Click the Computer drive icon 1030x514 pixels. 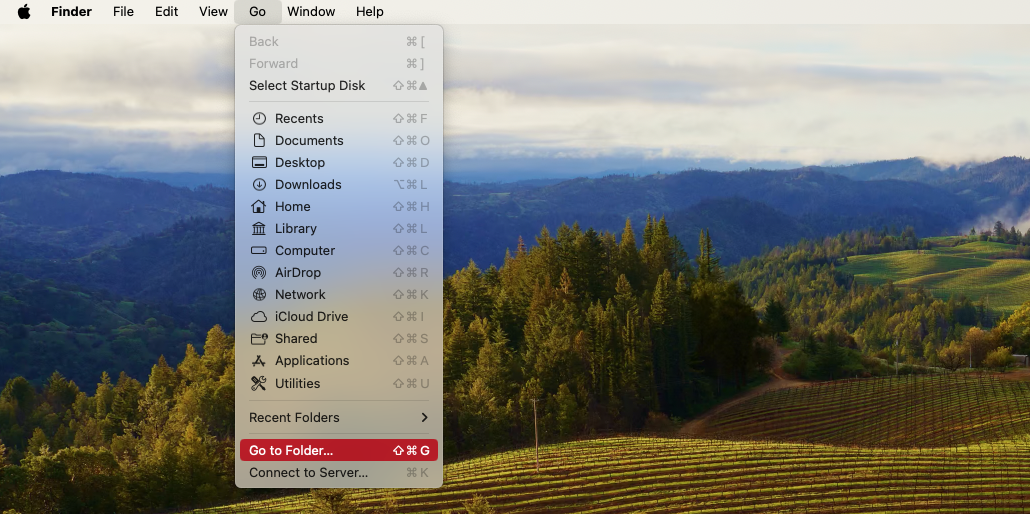coord(259,250)
